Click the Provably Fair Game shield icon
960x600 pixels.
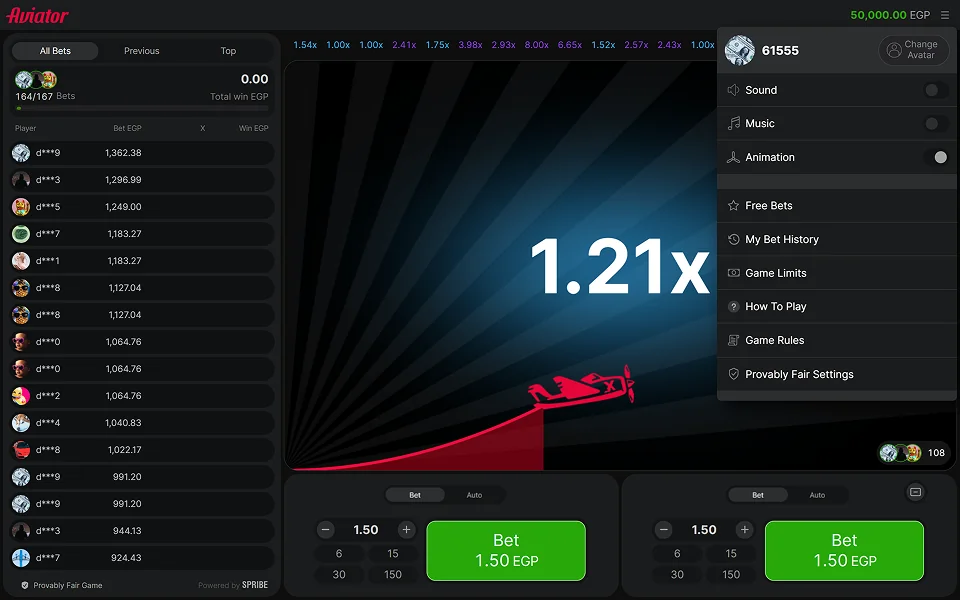(25, 585)
